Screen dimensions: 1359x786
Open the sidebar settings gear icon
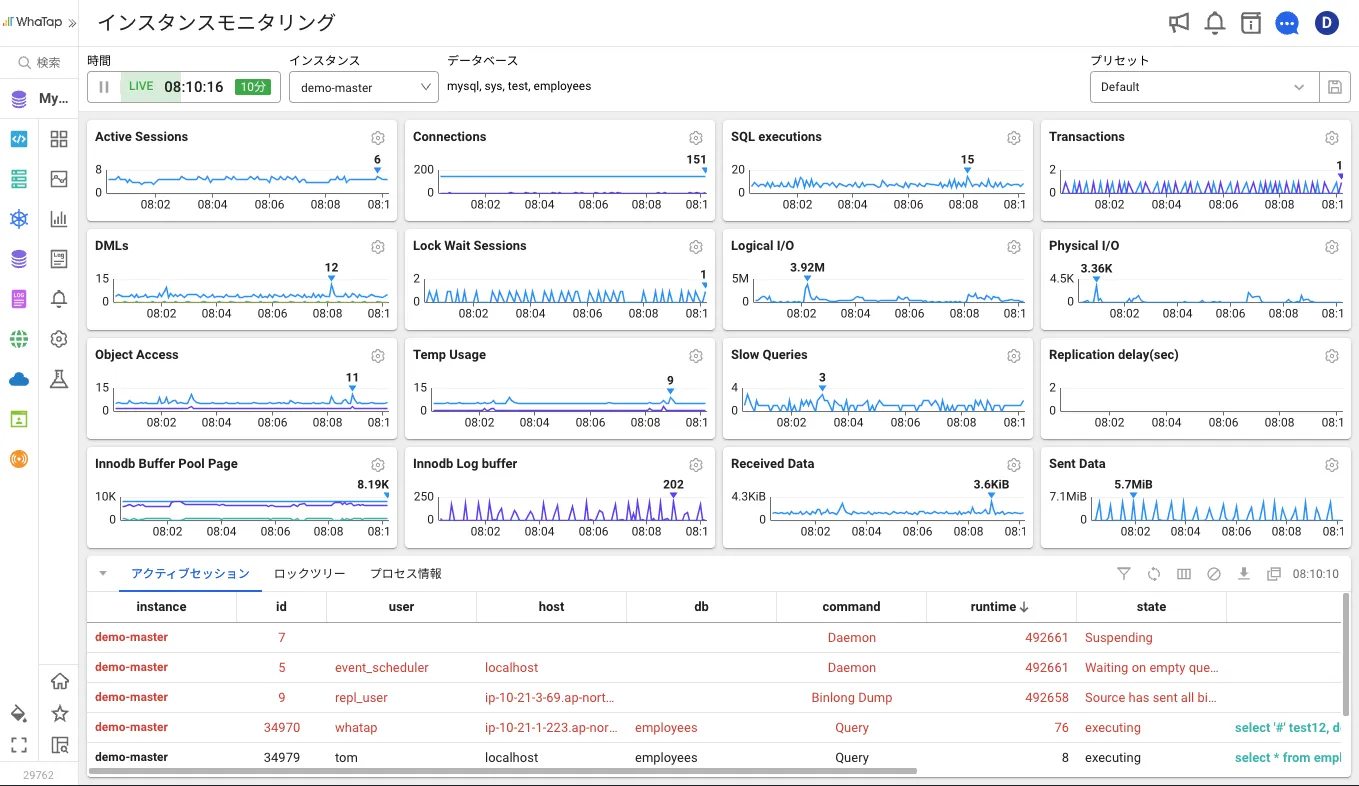click(59, 339)
